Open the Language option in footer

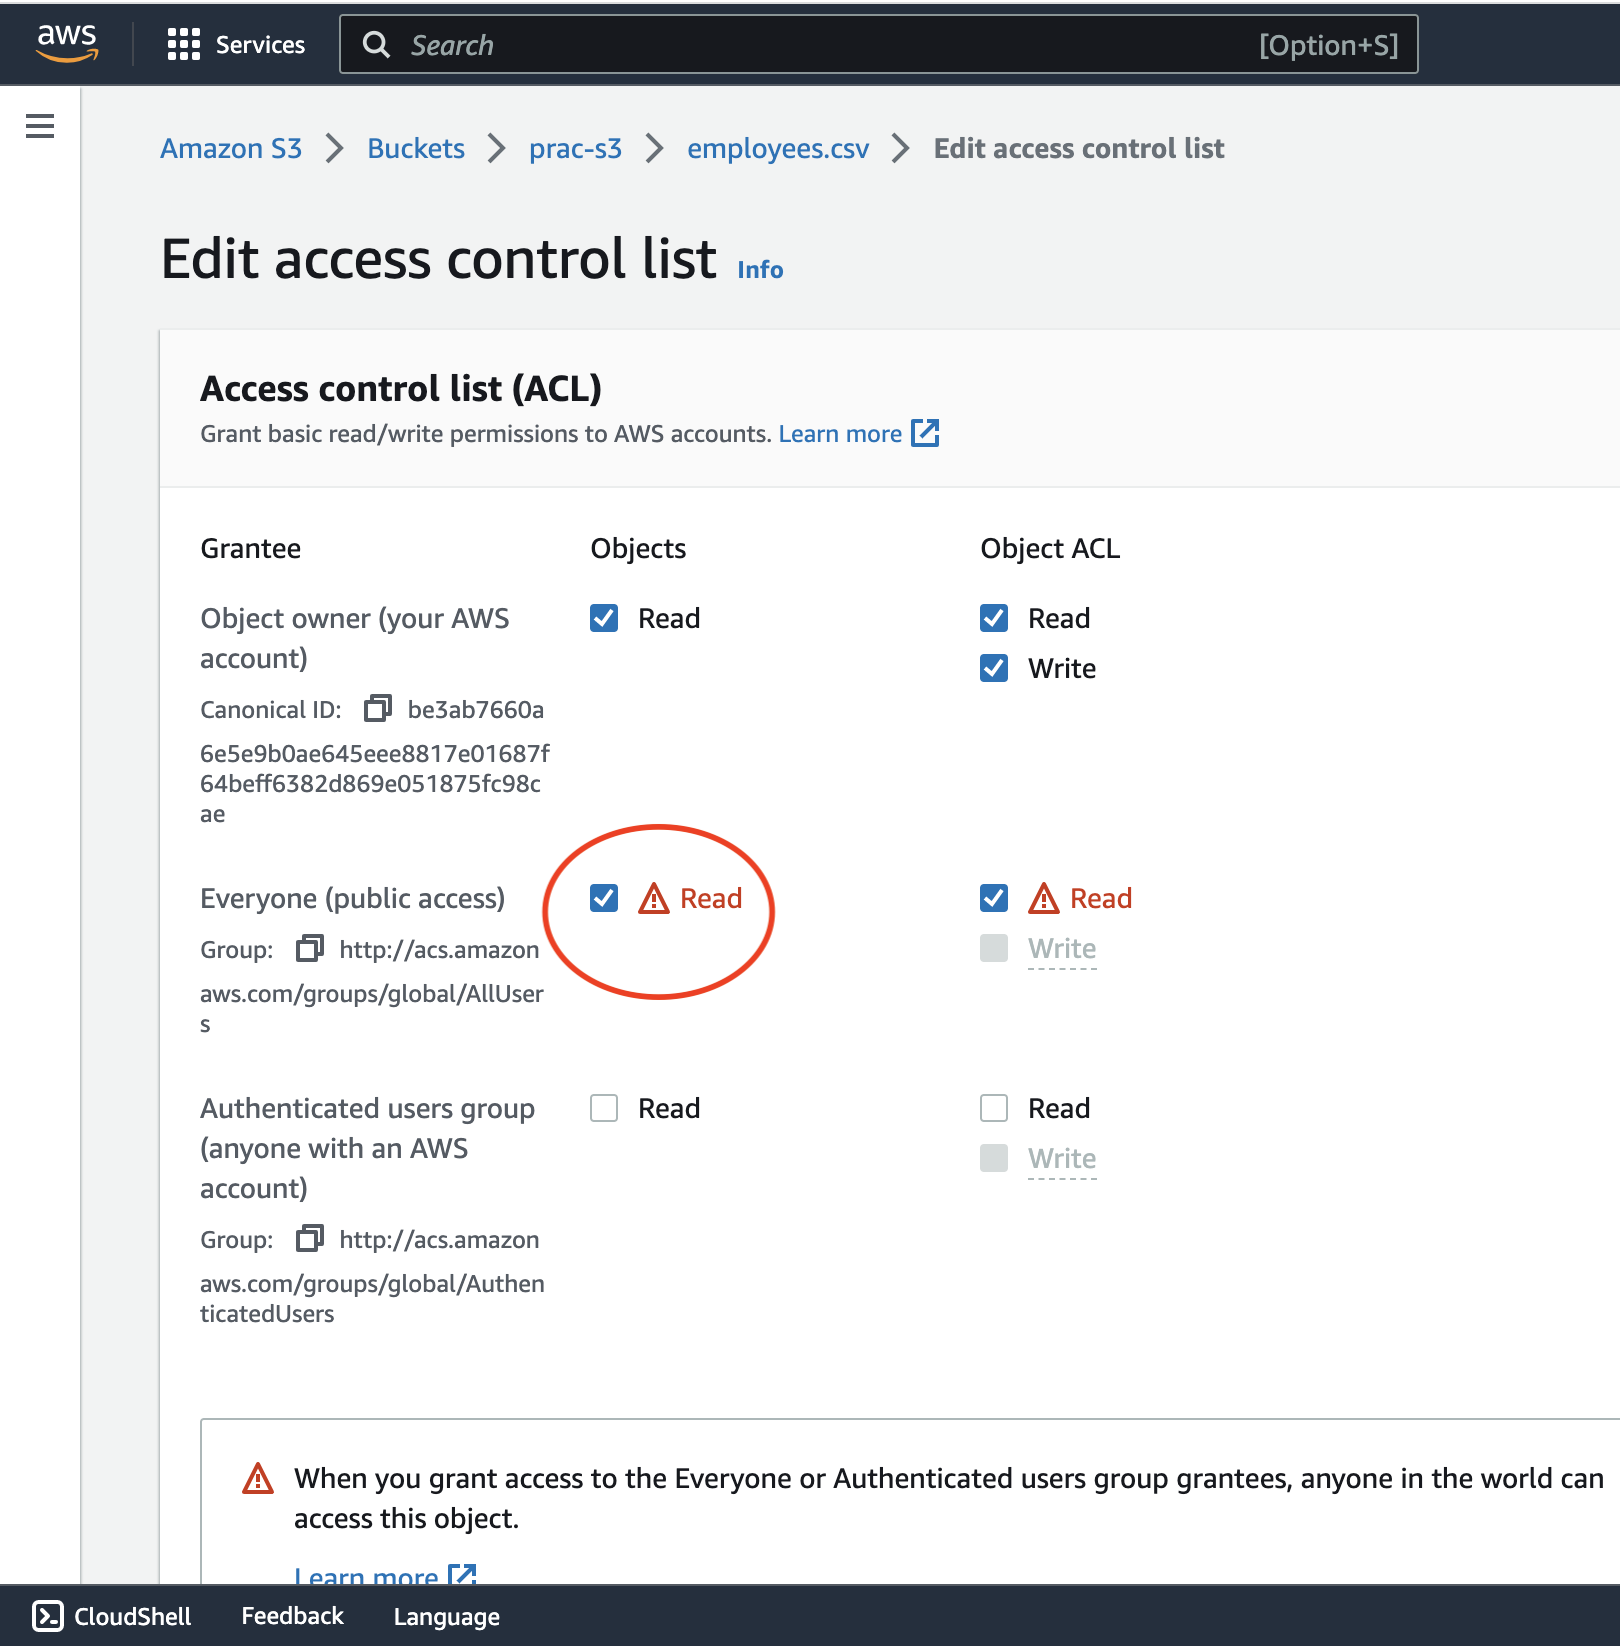pyautogui.click(x=446, y=1616)
